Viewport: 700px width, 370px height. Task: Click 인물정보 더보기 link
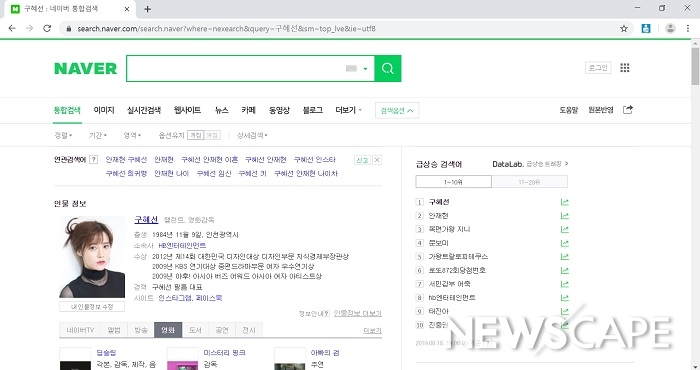[358, 313]
